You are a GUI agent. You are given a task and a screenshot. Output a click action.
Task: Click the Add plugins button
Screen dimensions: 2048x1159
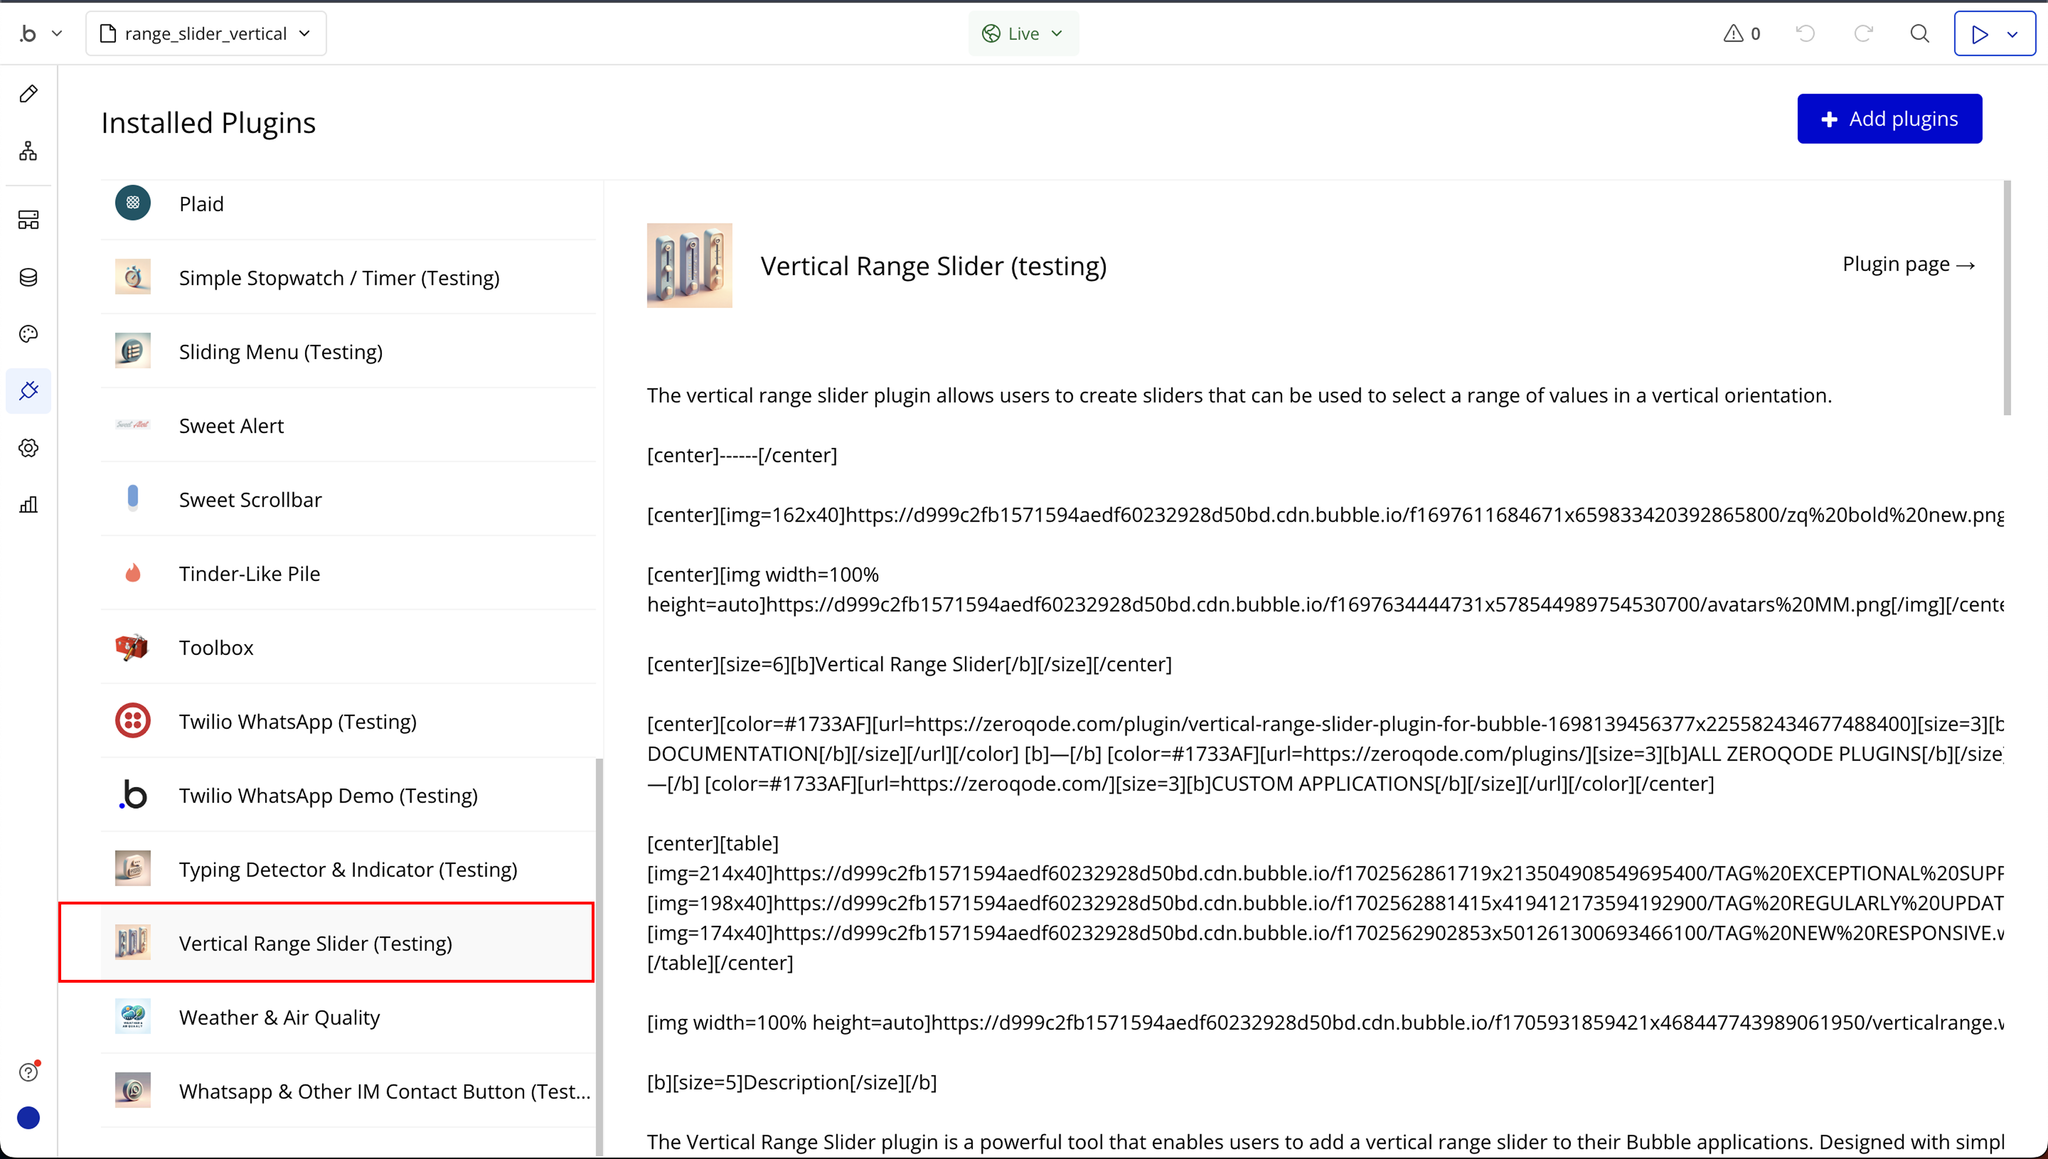(x=1889, y=119)
